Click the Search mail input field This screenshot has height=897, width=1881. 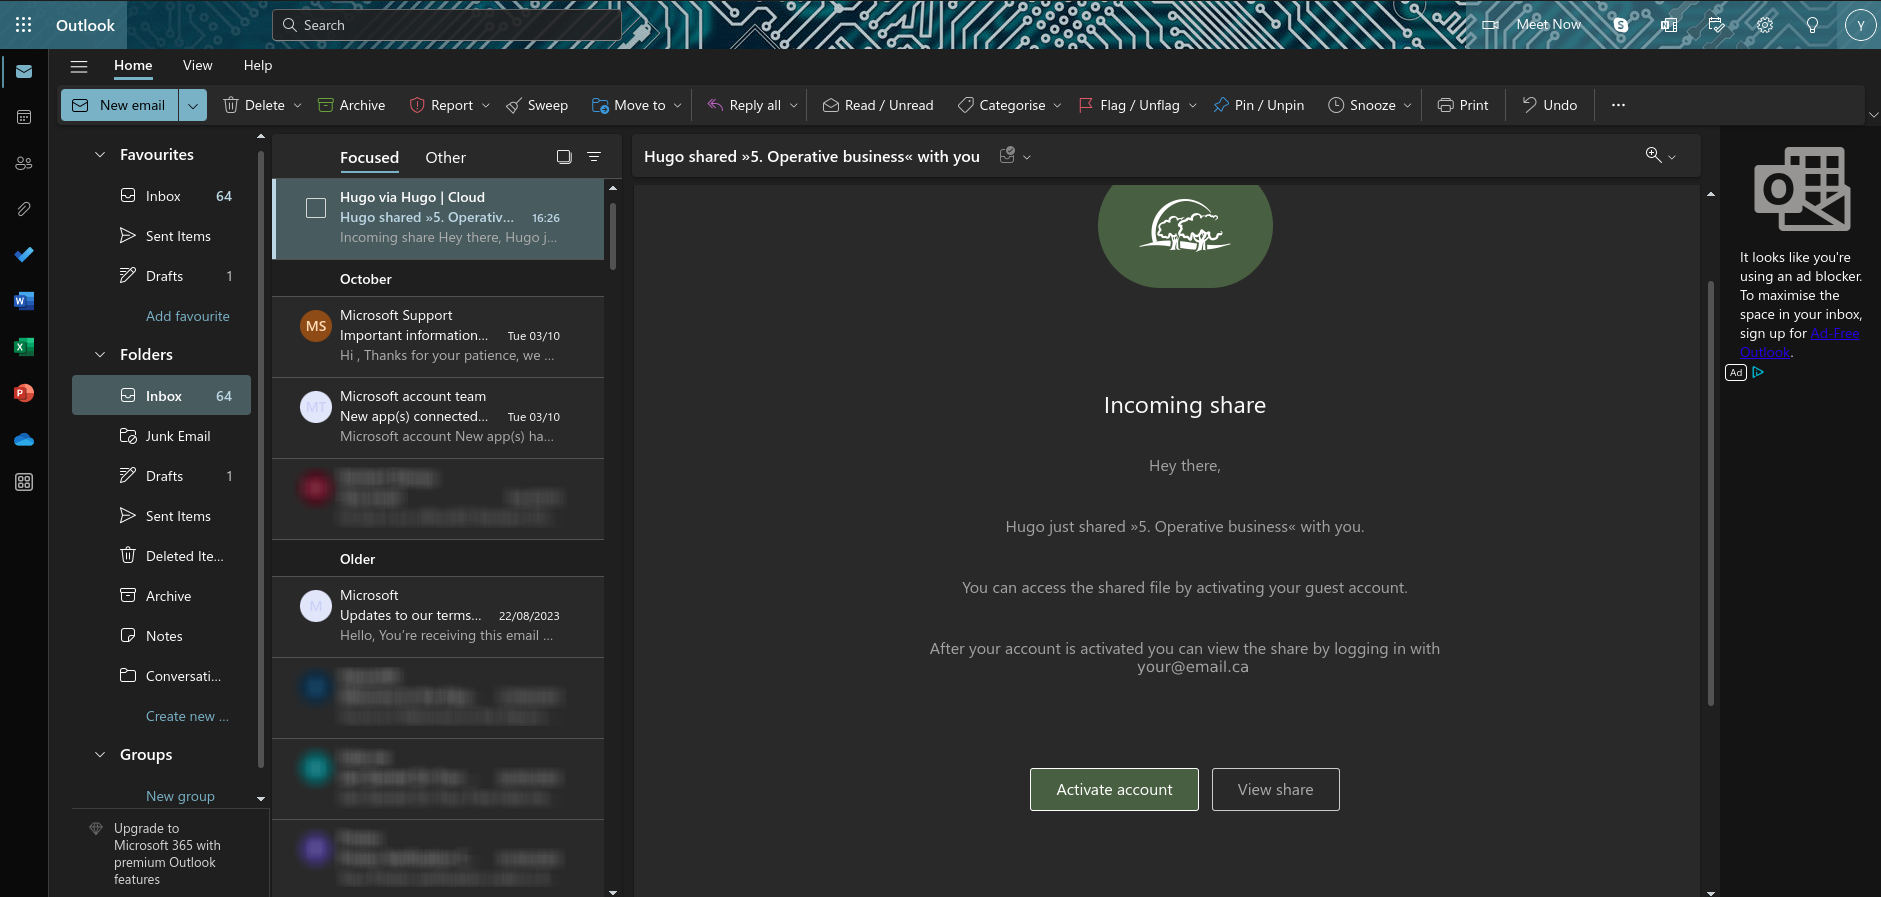pyautogui.click(x=447, y=25)
